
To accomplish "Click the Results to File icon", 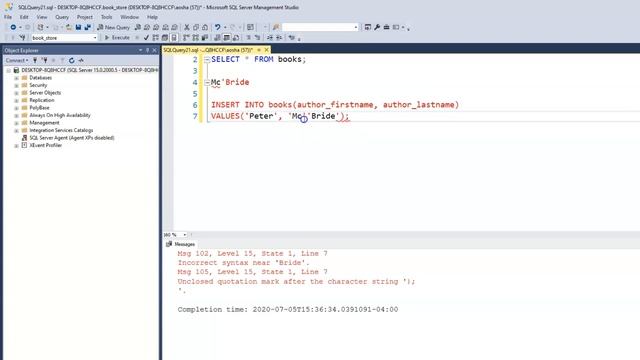I will click(x=236, y=38).
